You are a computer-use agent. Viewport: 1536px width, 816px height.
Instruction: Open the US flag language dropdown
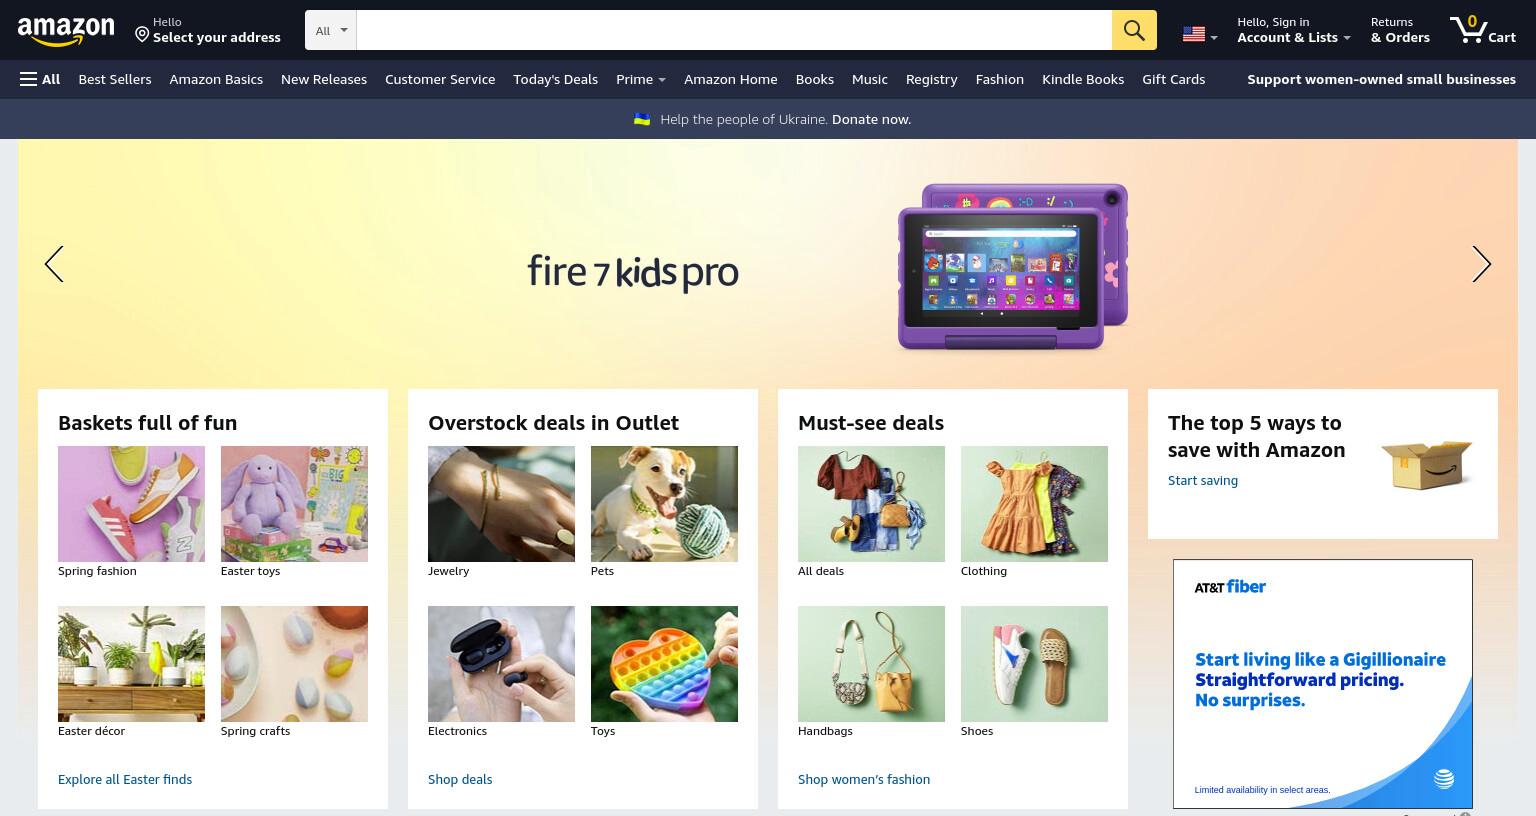[x=1200, y=35]
